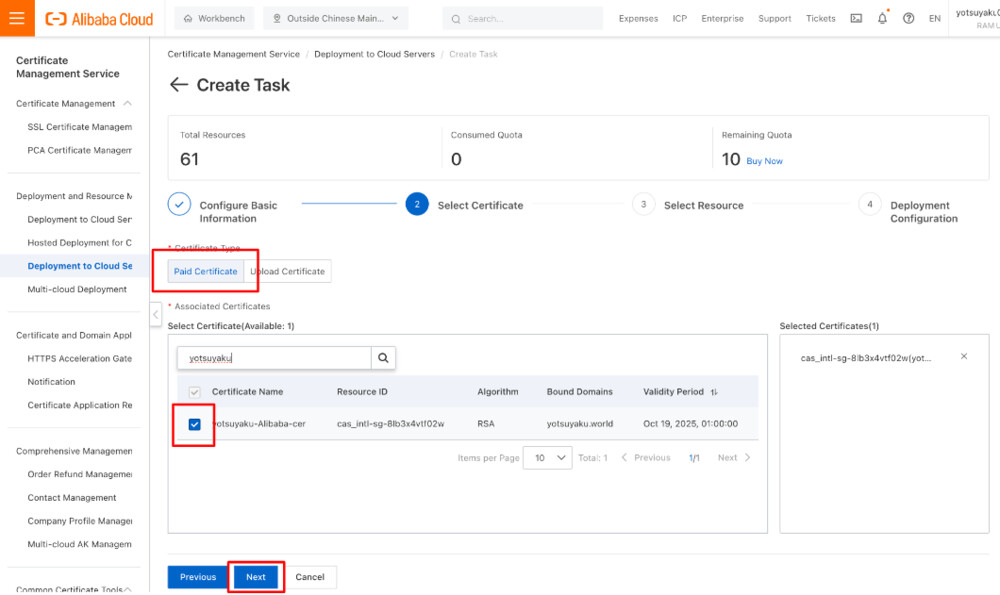Screen dimensions: 1000x595
Task: Remove the selected certificate using the X icon
Action: pyautogui.click(x=963, y=356)
